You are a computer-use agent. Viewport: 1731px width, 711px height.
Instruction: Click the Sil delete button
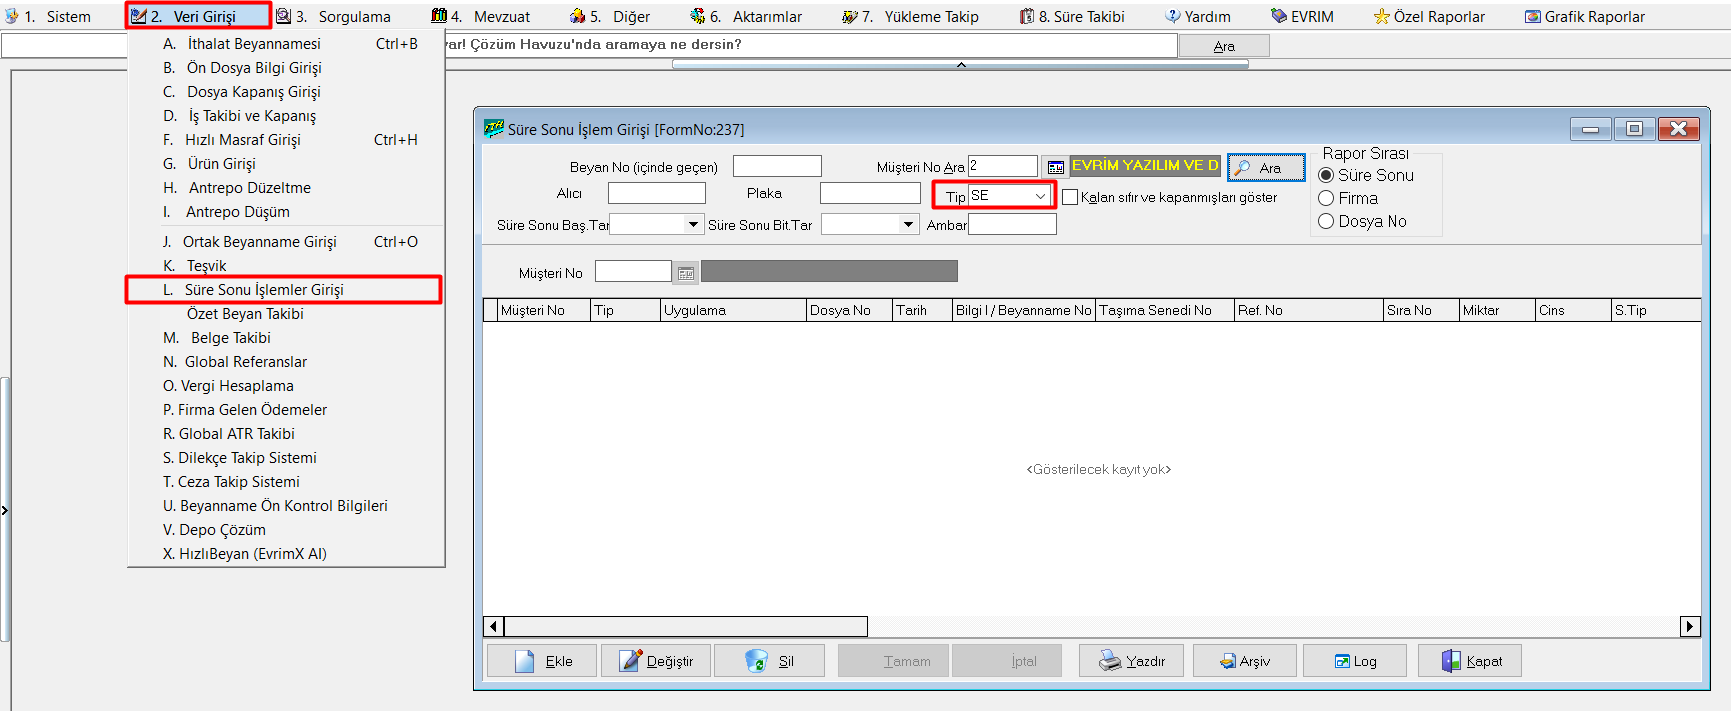tap(769, 661)
